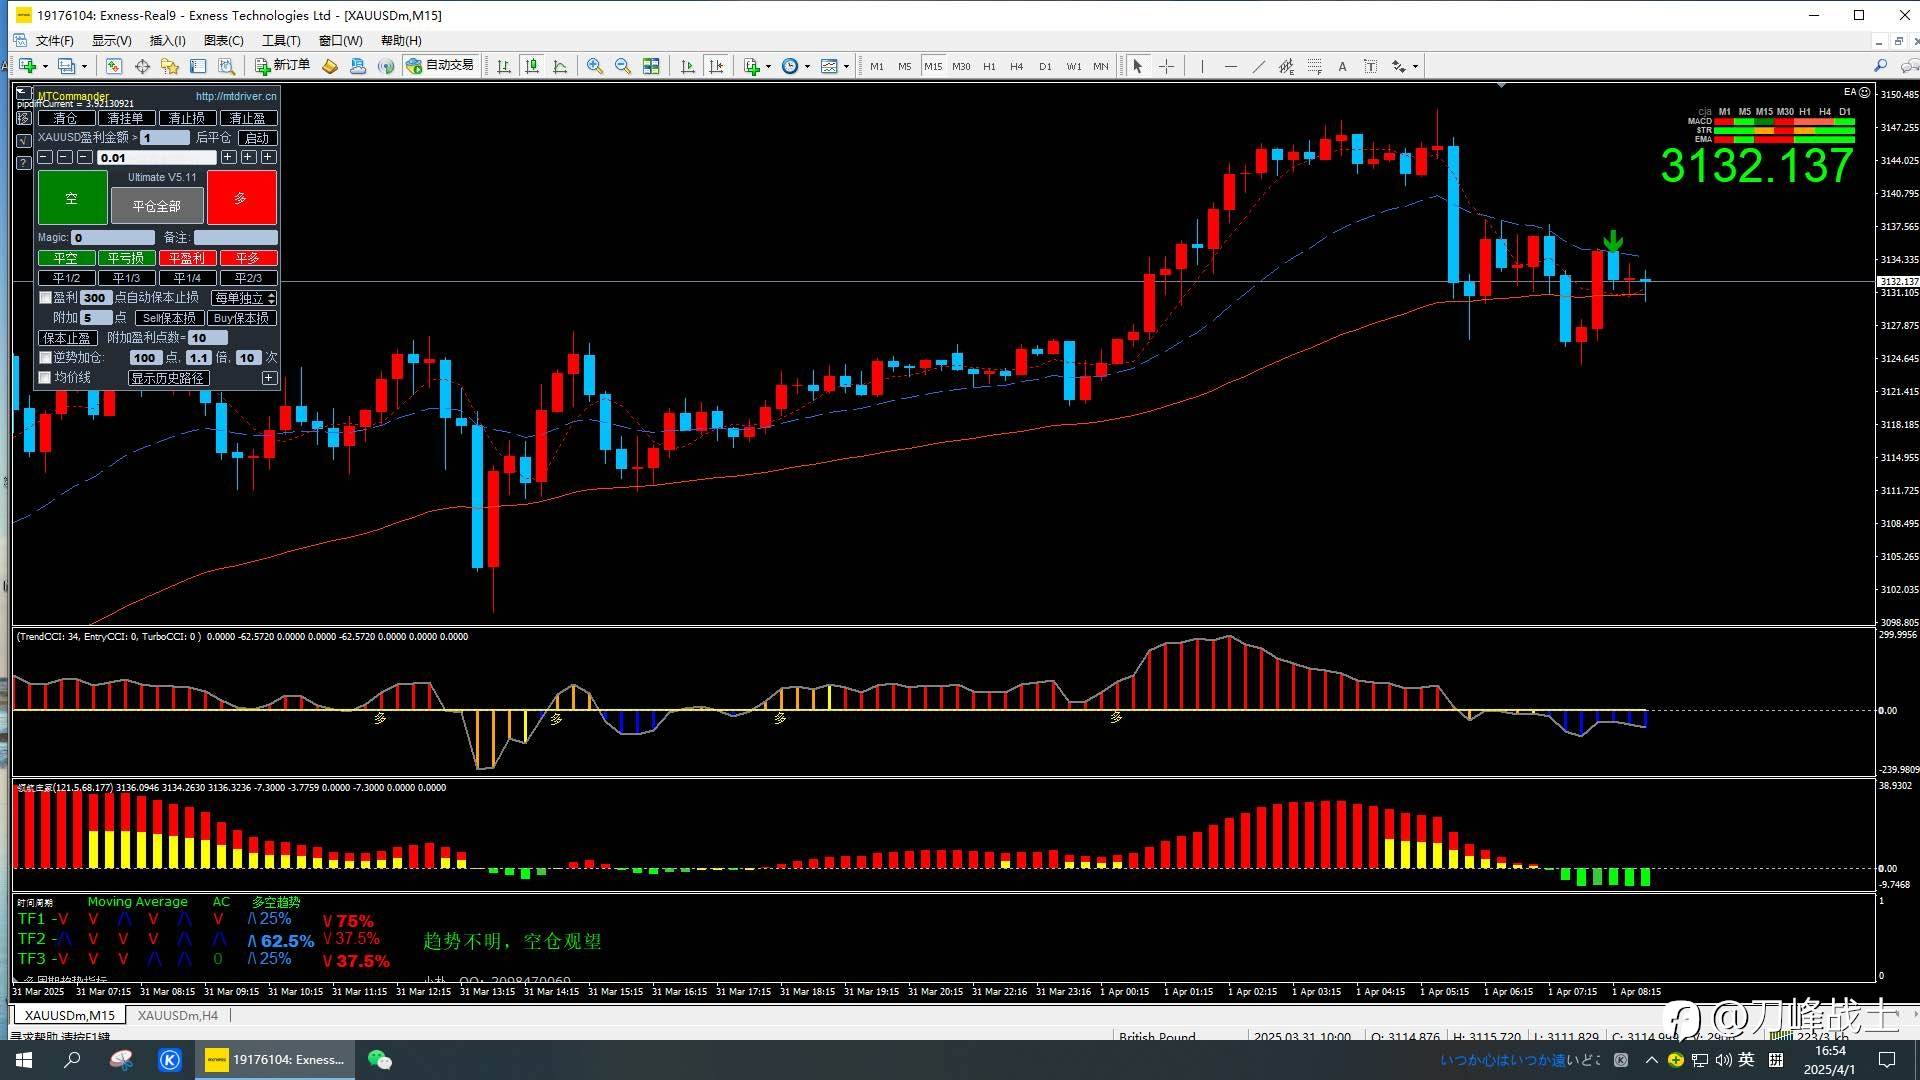
Task: Expand the periodicity clock dropdown arrow
Action: pos(807,67)
